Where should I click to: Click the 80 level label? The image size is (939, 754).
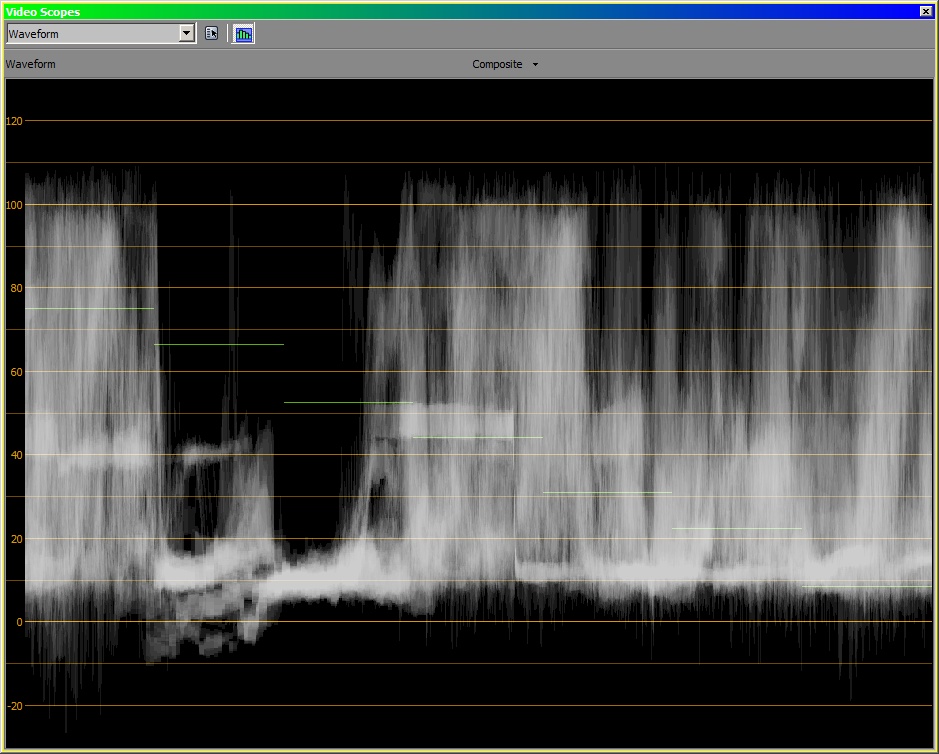click(x=14, y=288)
